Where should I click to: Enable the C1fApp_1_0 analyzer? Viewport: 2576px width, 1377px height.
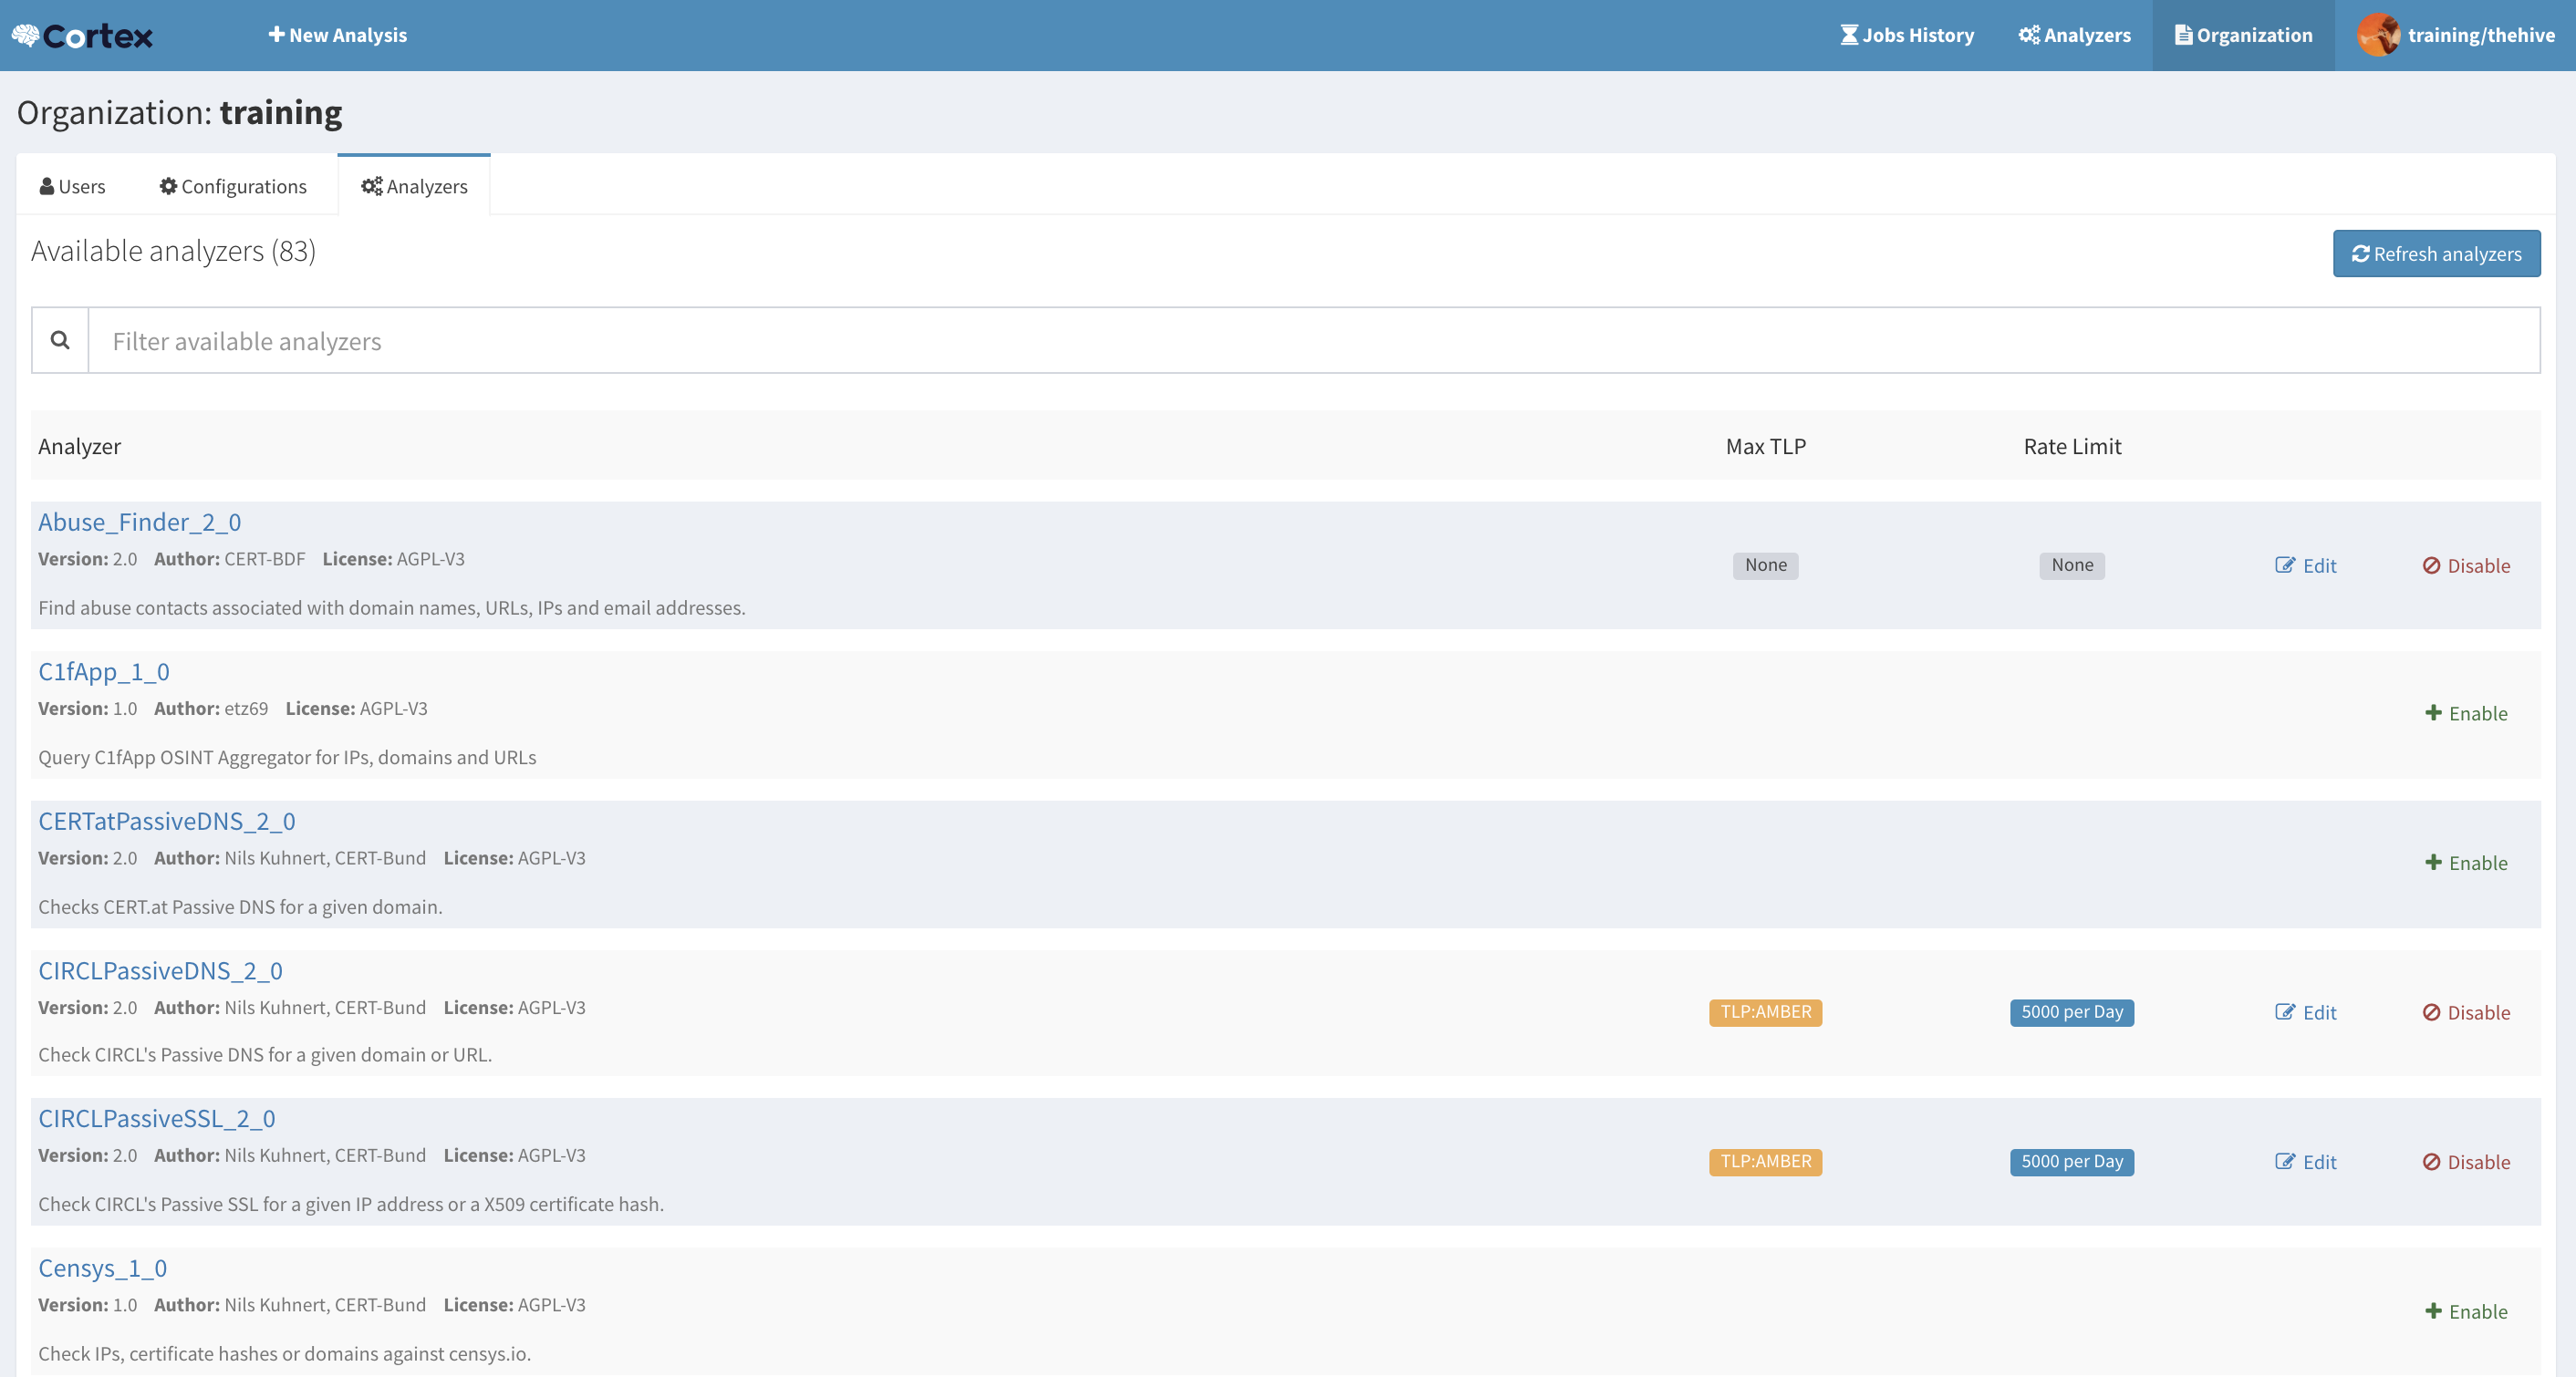(2468, 712)
